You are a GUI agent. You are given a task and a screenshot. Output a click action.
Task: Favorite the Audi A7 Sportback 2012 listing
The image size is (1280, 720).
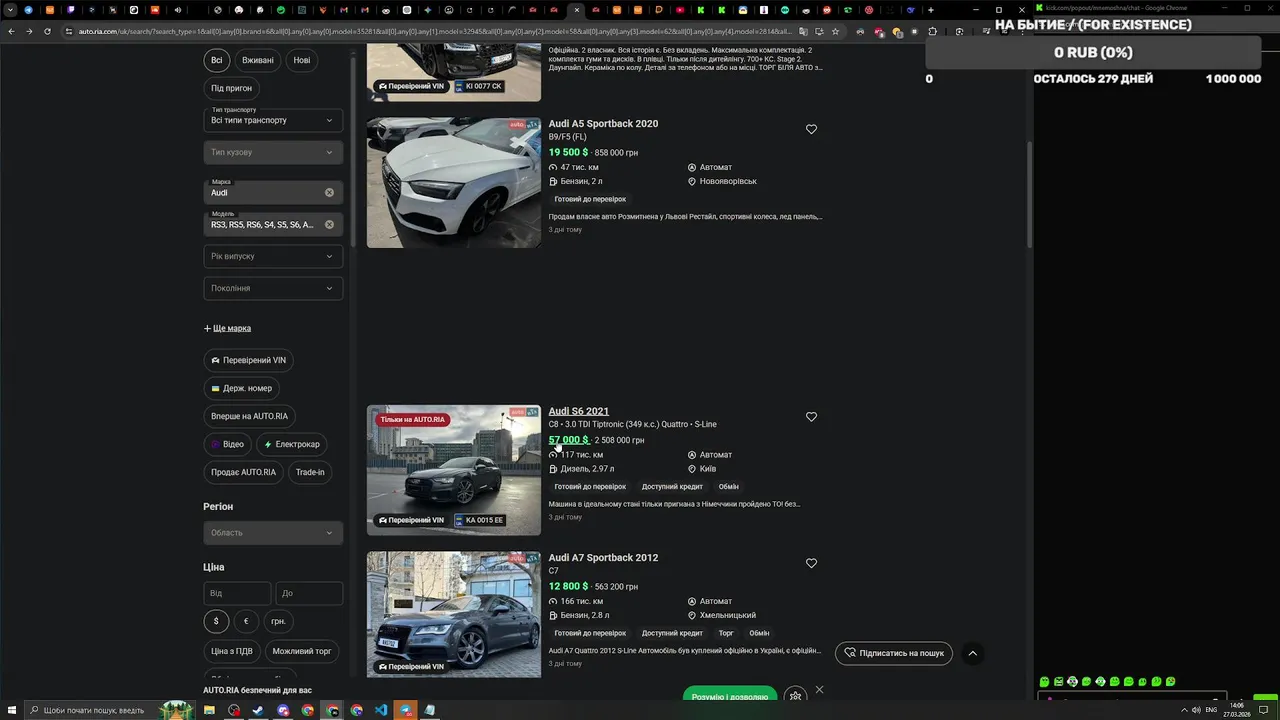[811, 563]
